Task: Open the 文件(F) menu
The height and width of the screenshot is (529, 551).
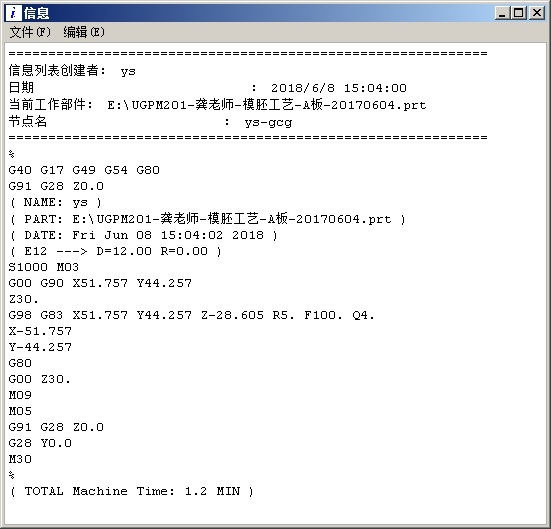Action: click(x=30, y=32)
